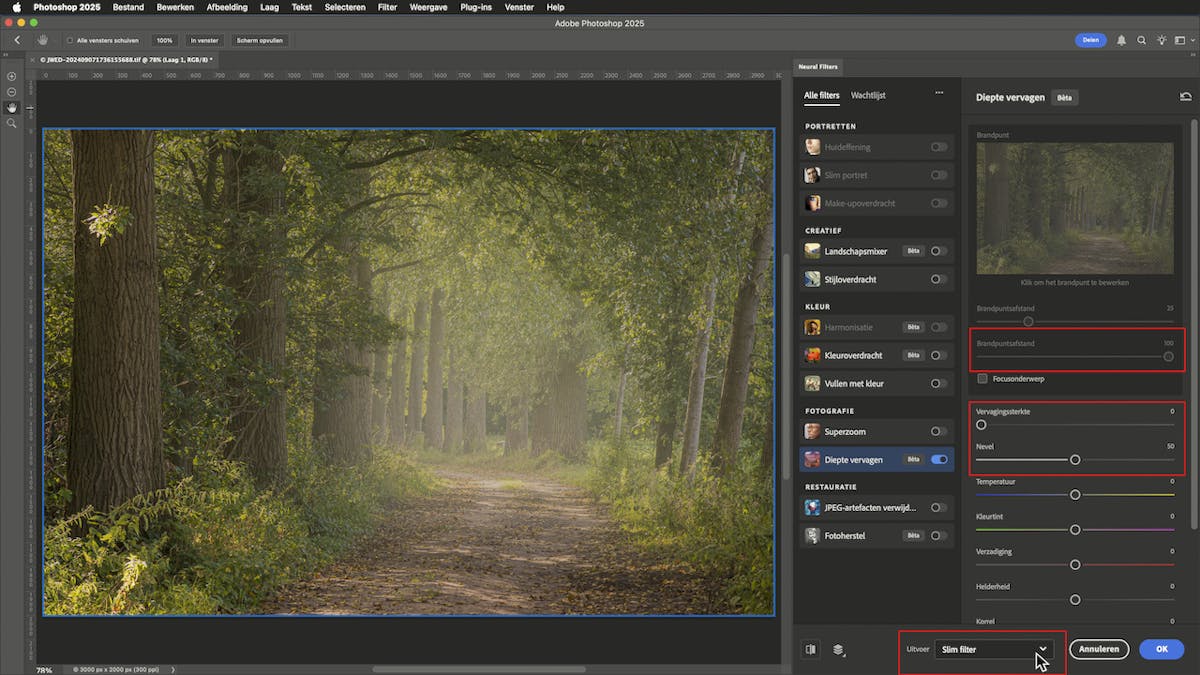Enable the JPEG-artefacten toggle
The height and width of the screenshot is (675, 1200).
(939, 507)
